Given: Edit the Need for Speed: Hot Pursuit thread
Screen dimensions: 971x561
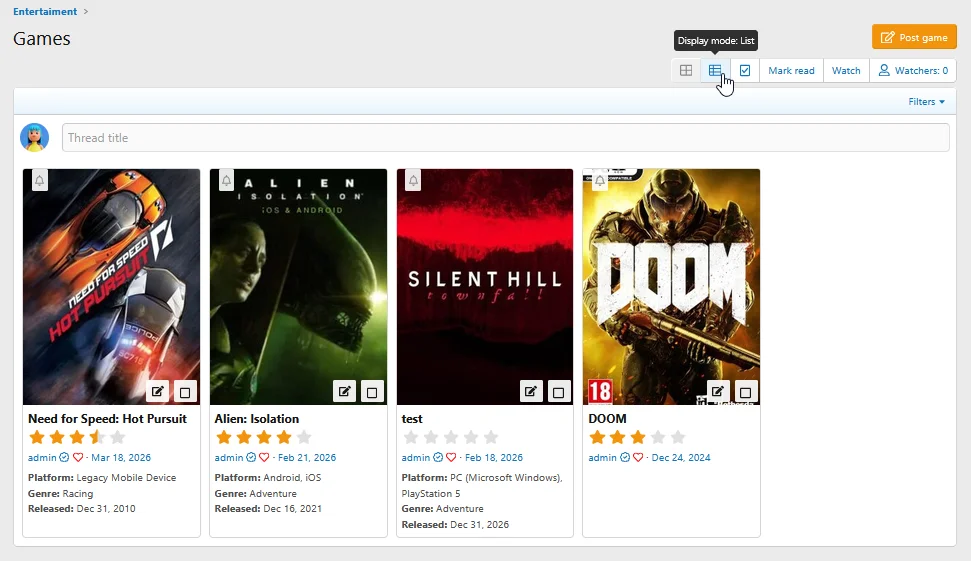Looking at the screenshot, I should coord(158,391).
